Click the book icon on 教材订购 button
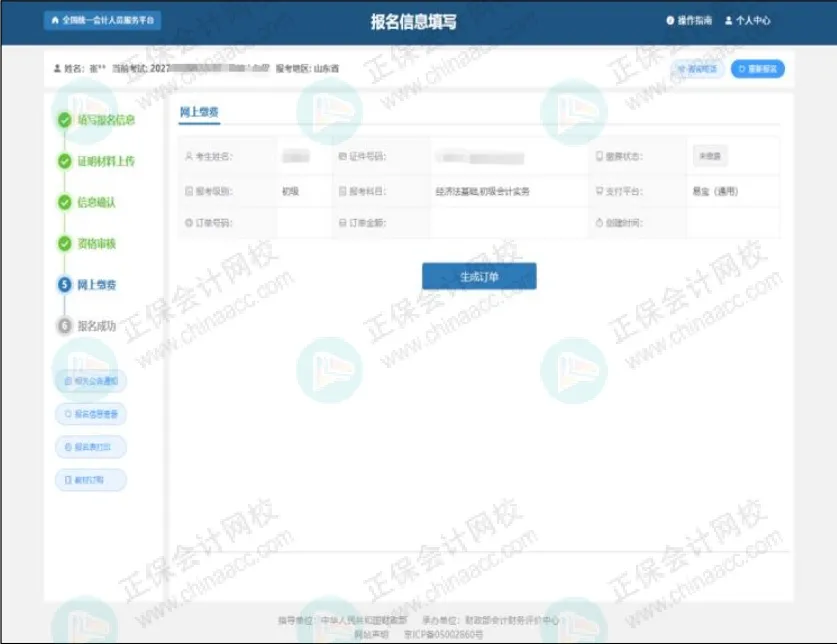837x644 pixels. 67,479
